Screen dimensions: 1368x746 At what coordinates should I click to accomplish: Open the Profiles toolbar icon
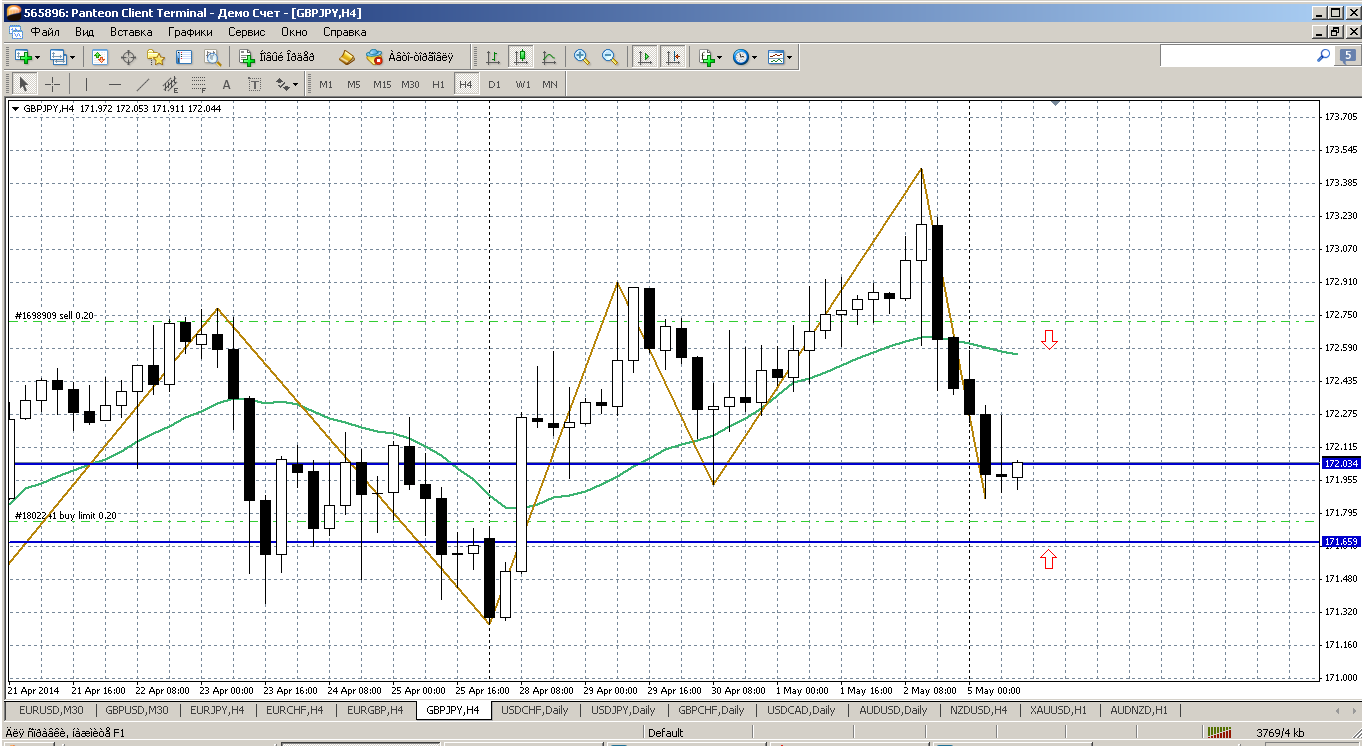pyautogui.click(x=57, y=57)
